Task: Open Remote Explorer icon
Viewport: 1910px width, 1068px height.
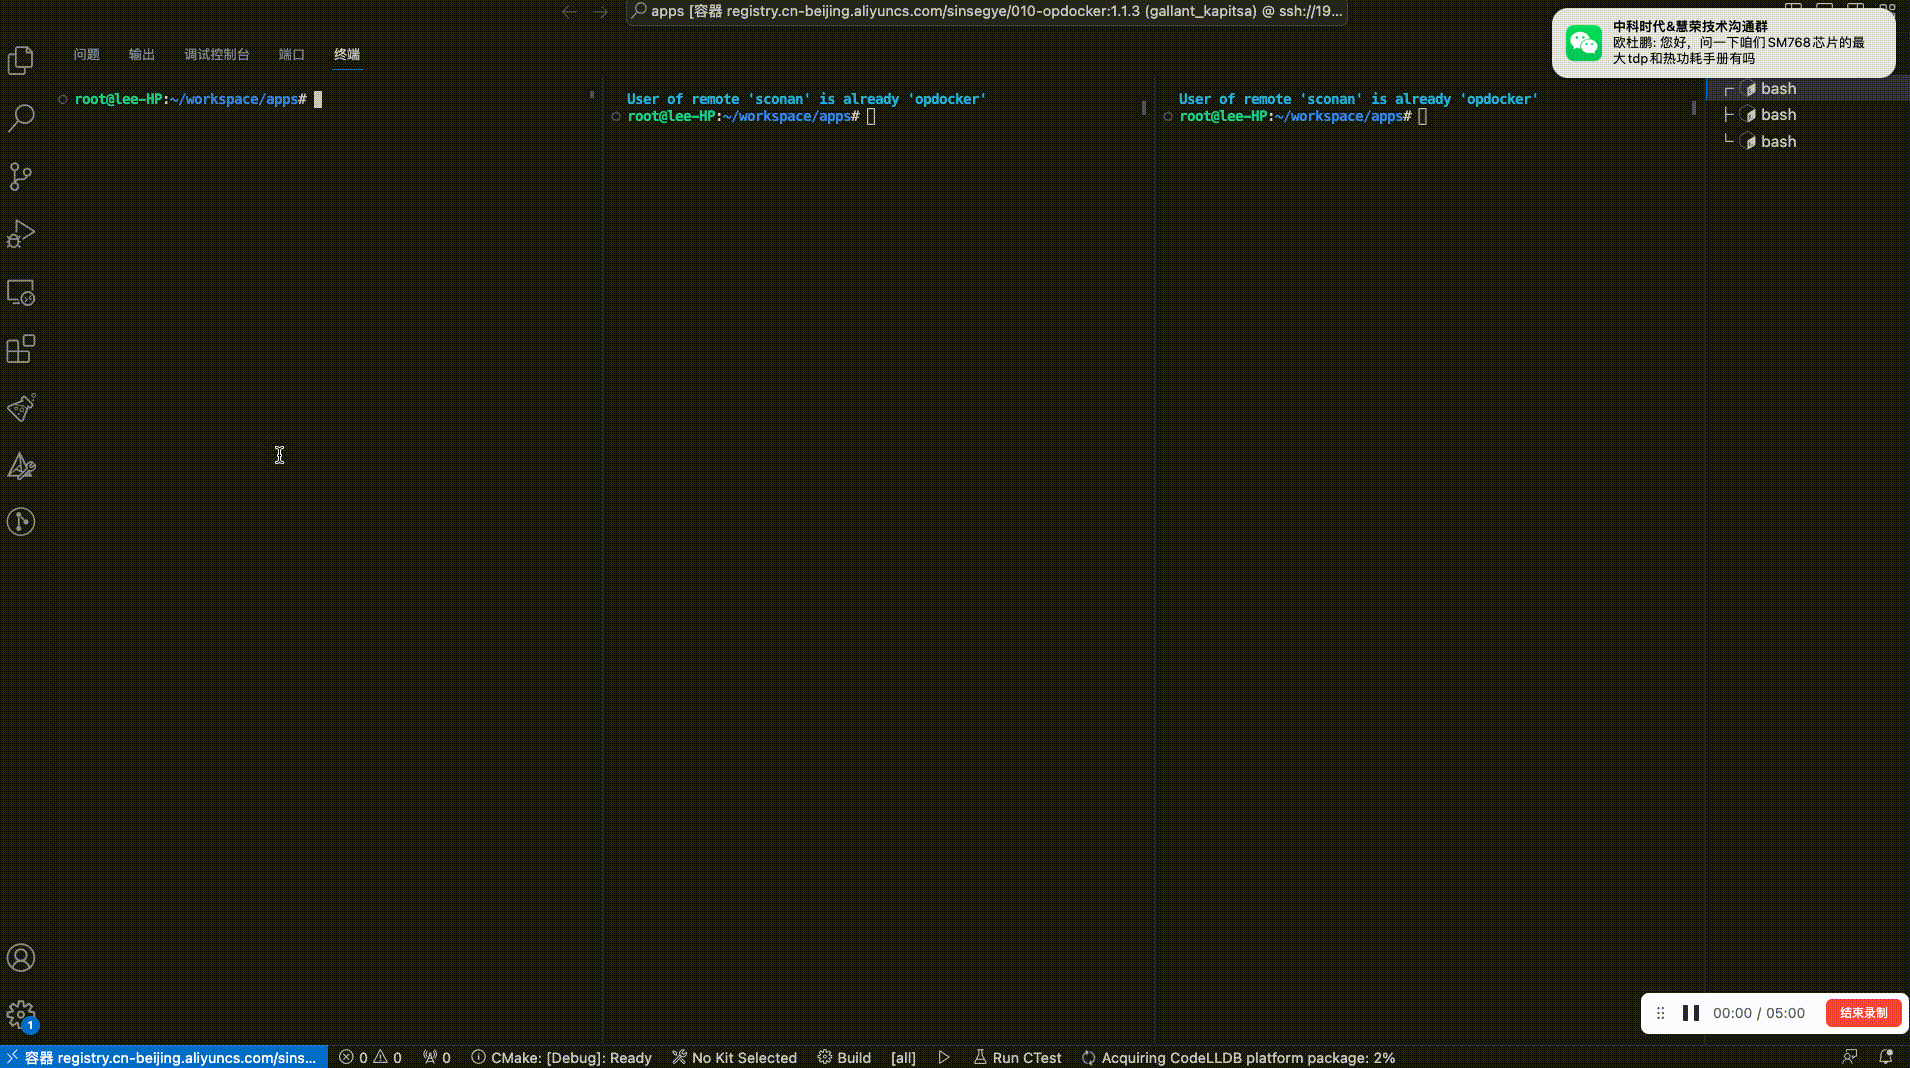Action: click(21, 292)
